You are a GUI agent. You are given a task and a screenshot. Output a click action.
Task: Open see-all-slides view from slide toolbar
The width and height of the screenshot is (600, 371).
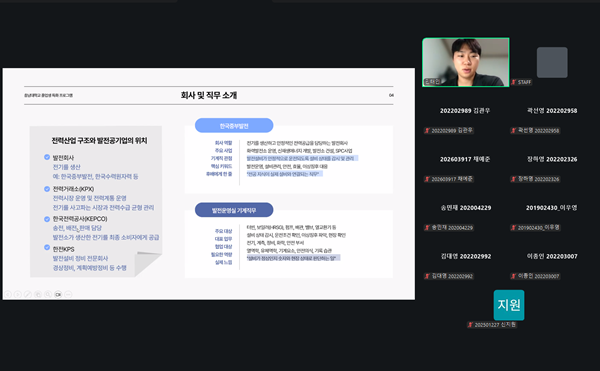pyautogui.click(x=38, y=295)
